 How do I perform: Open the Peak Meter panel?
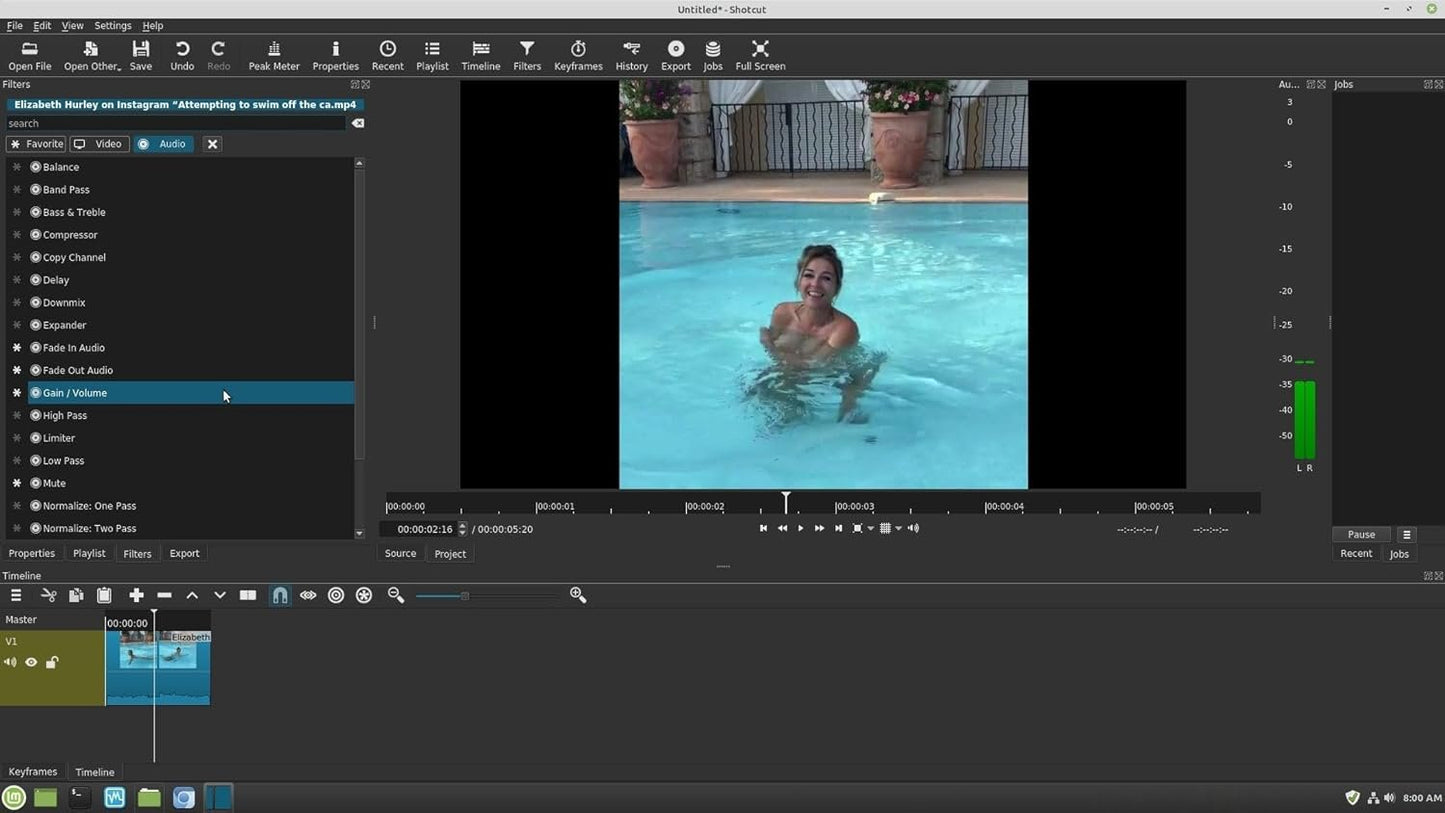click(273, 56)
